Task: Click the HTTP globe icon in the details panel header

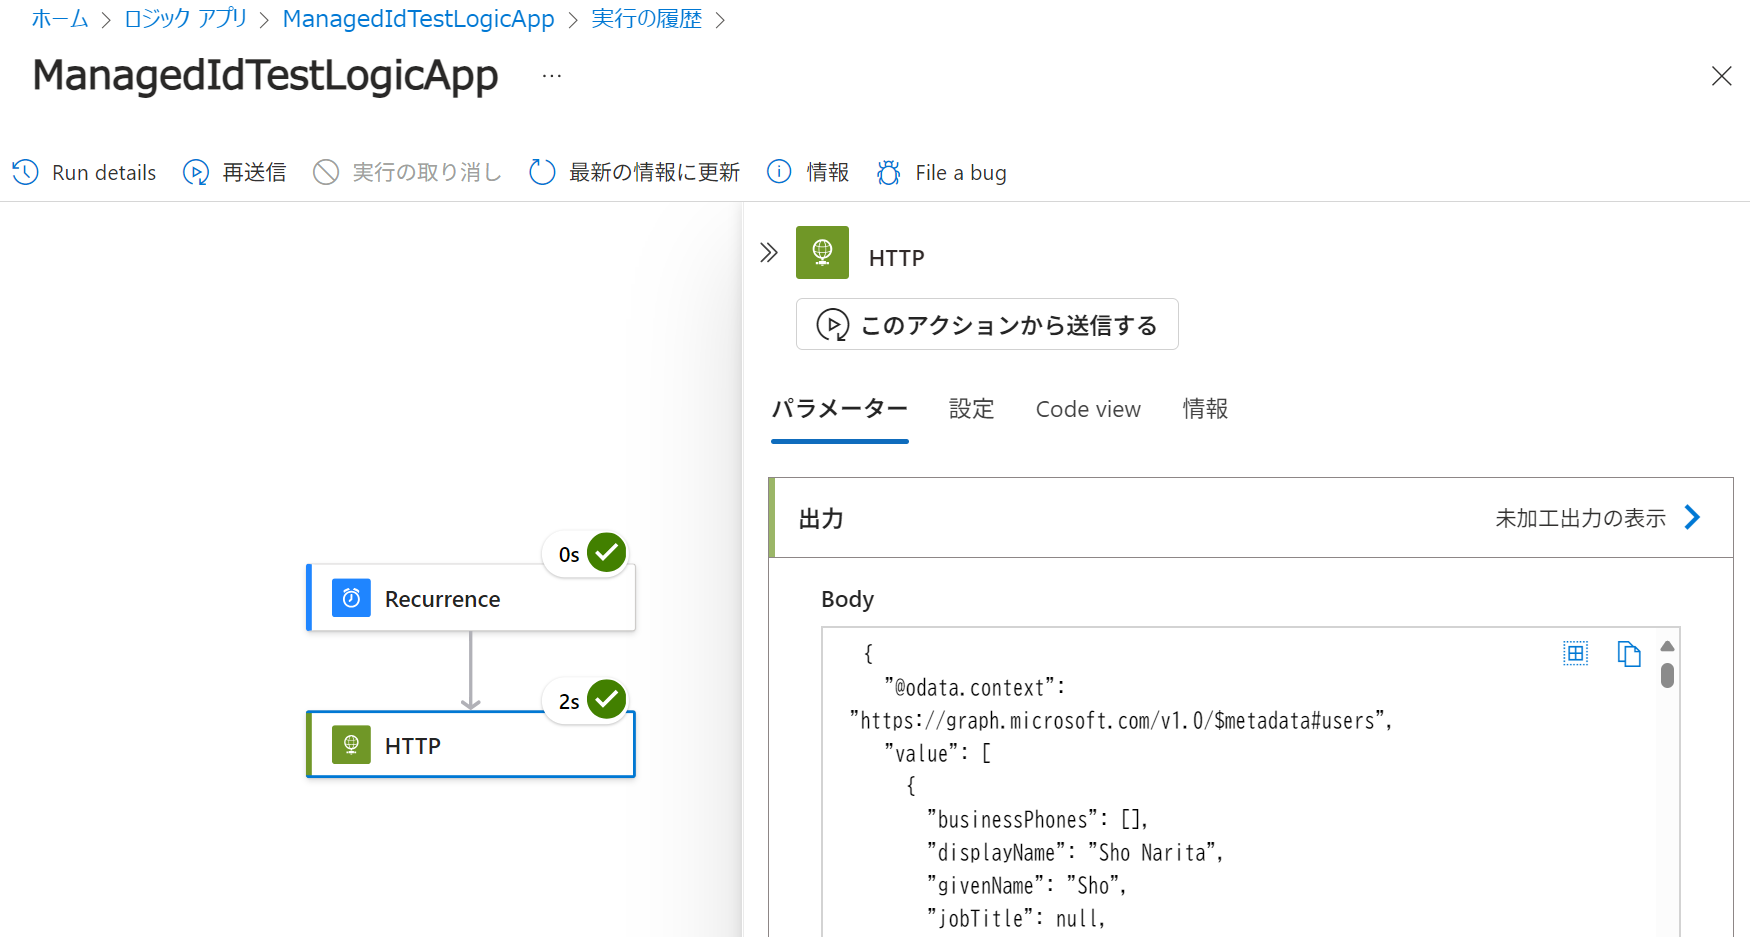Action: pyautogui.click(x=822, y=252)
